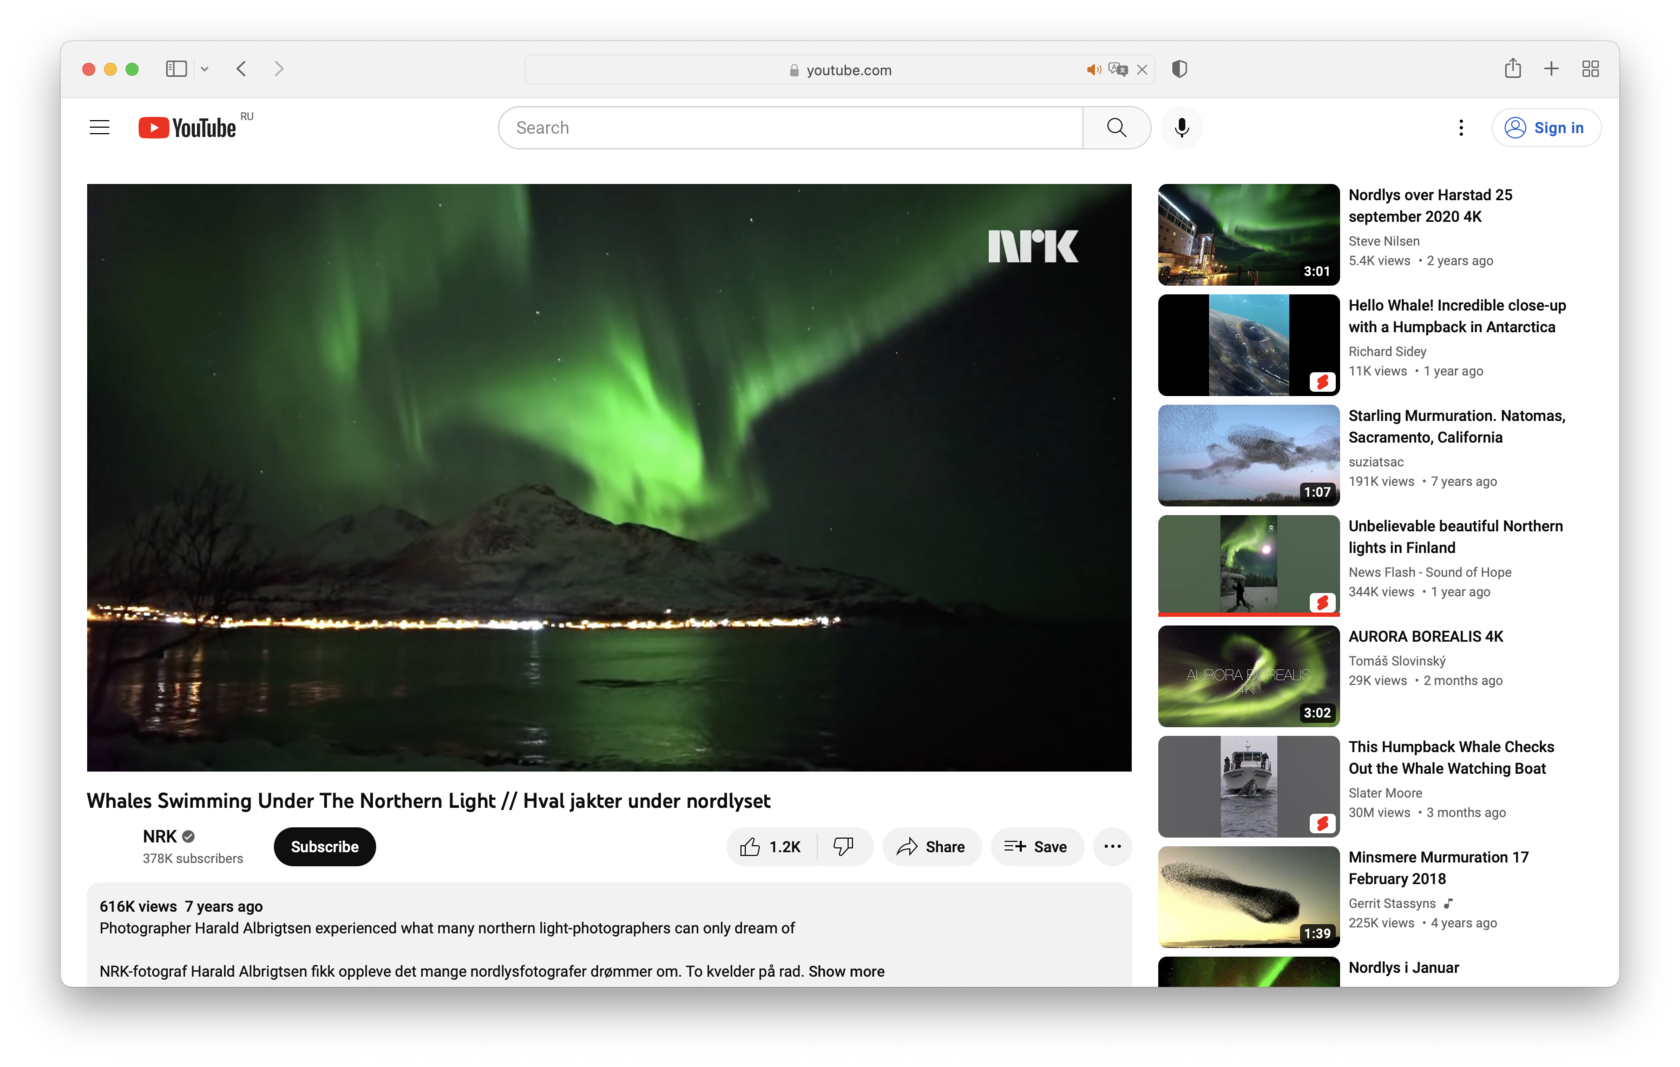Subscribe to the NRK channel
The image size is (1680, 1067).
(x=324, y=846)
